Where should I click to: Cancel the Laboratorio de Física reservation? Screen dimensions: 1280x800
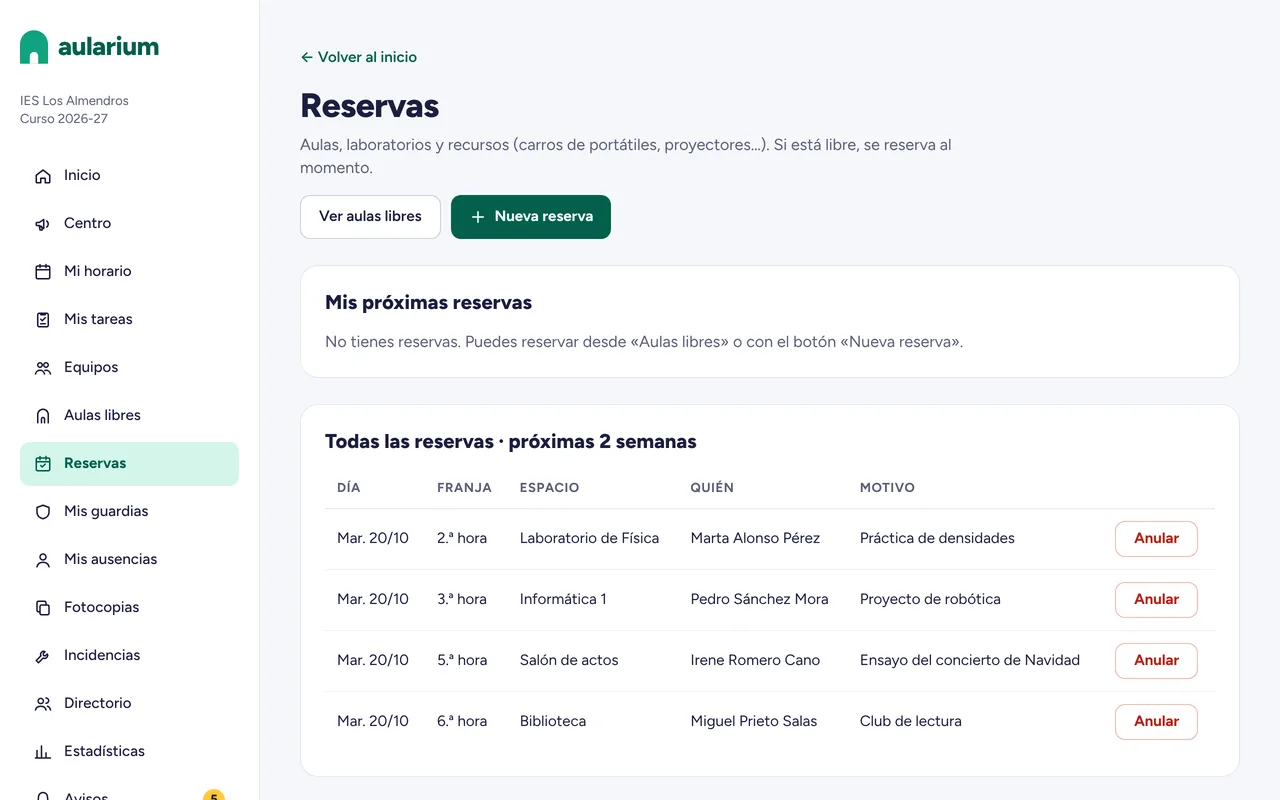1156,539
